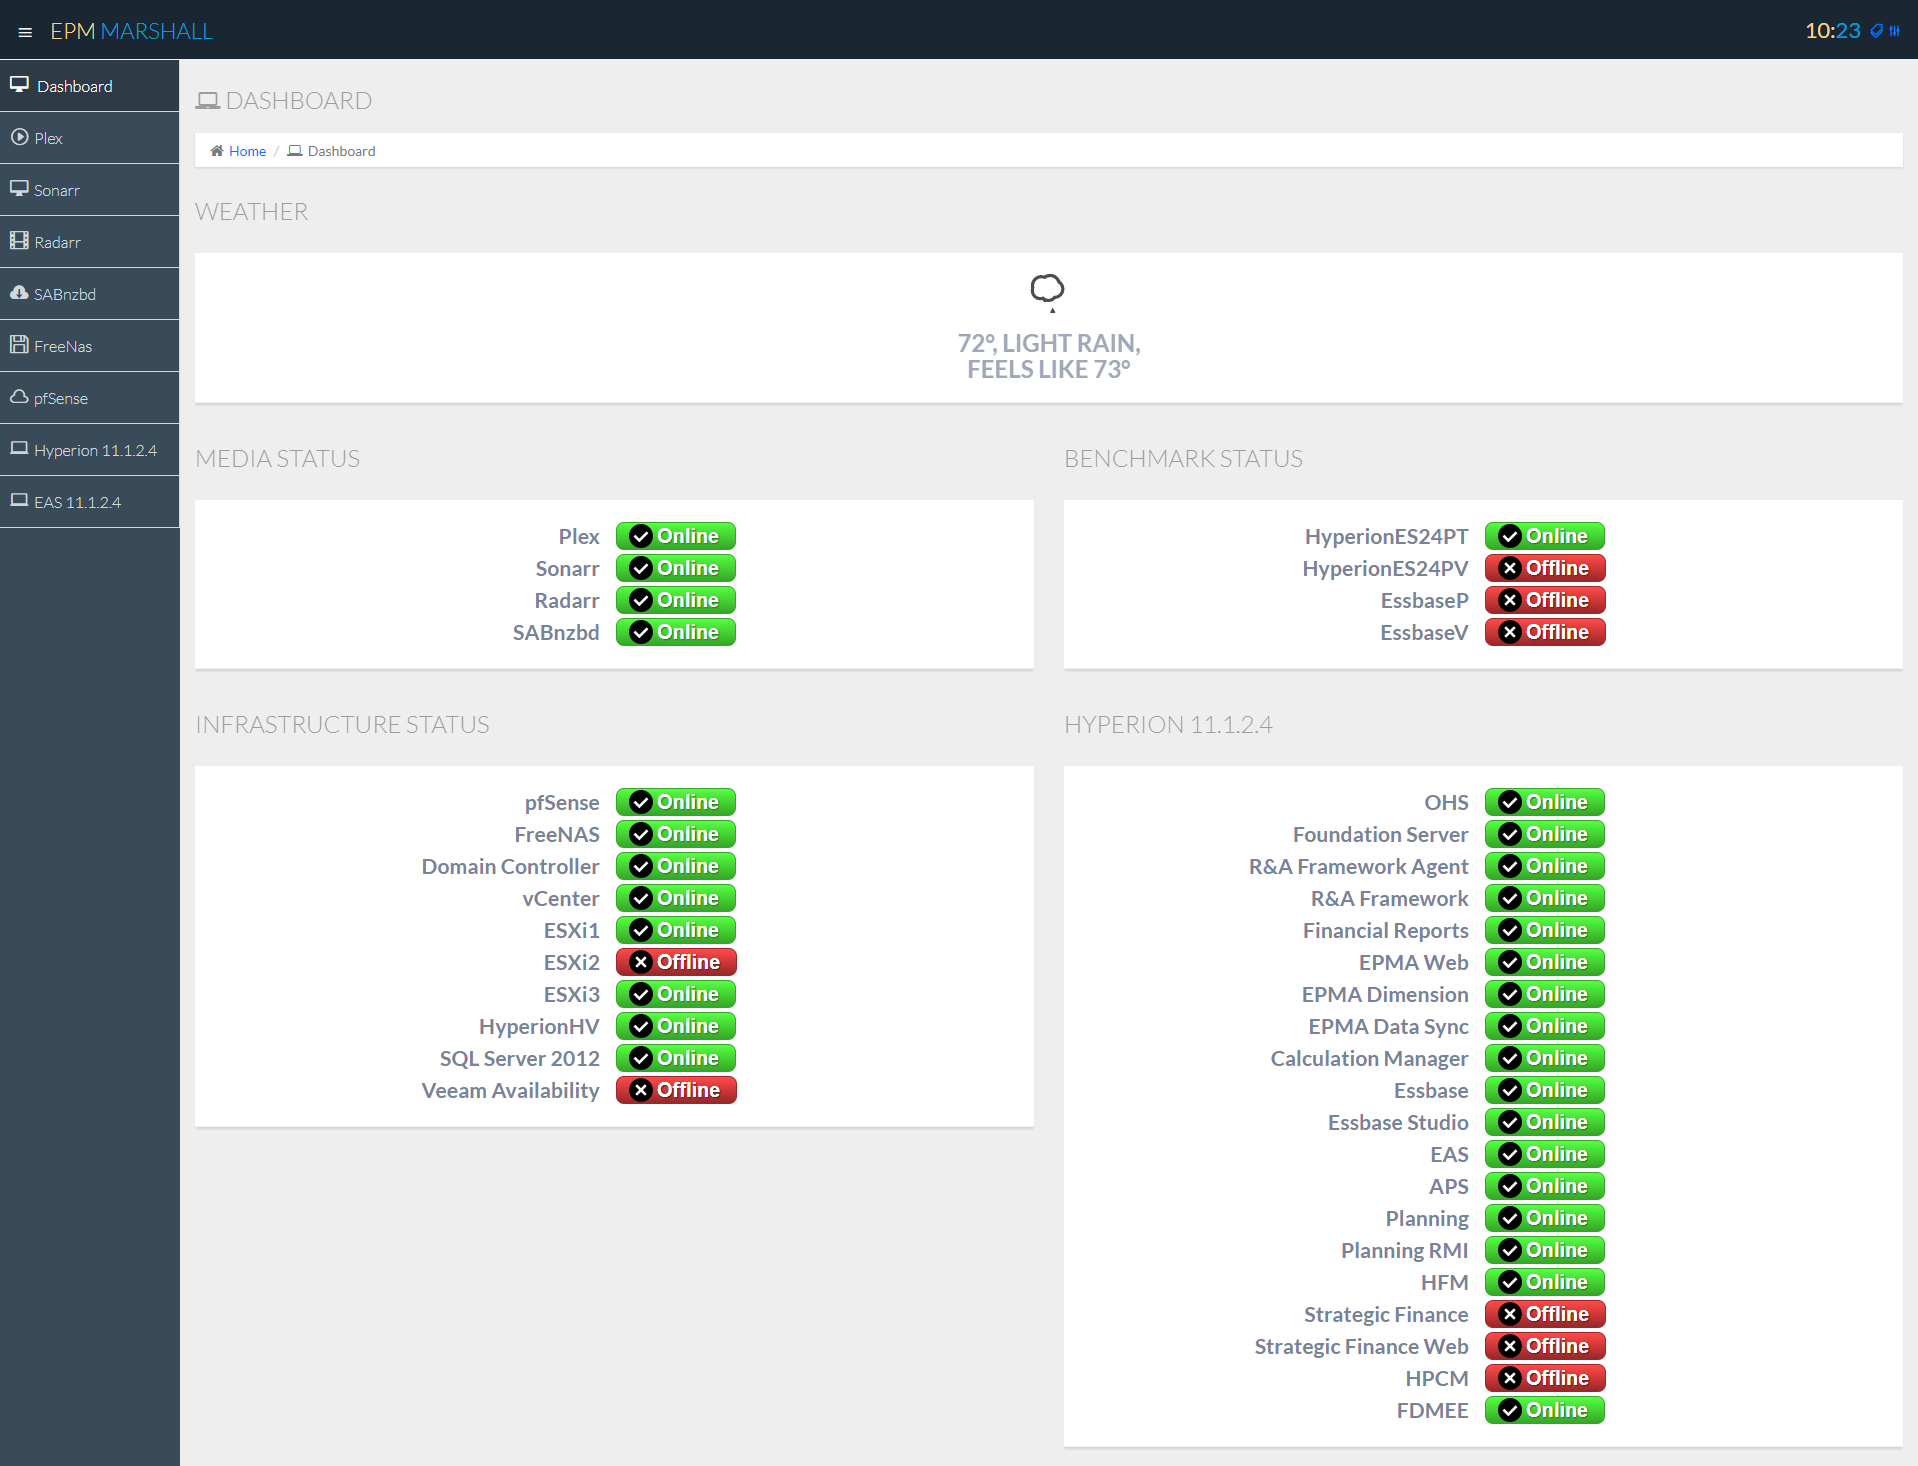Click the FreeNAS Online status badge

tap(676, 834)
